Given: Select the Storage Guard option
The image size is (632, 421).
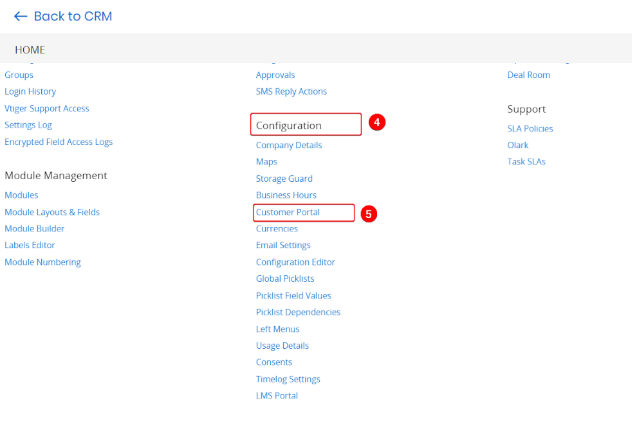Looking at the screenshot, I should coord(284,179).
